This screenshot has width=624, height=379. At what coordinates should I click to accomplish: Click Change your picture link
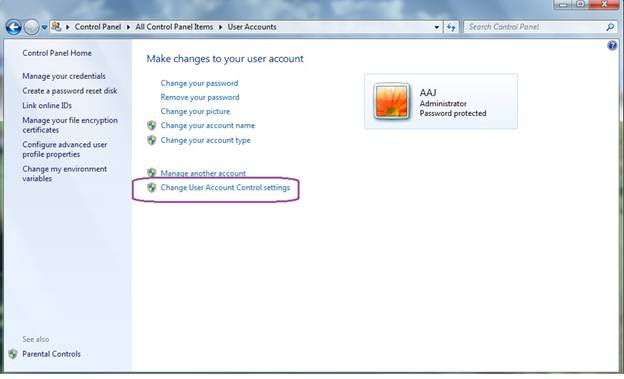195,111
